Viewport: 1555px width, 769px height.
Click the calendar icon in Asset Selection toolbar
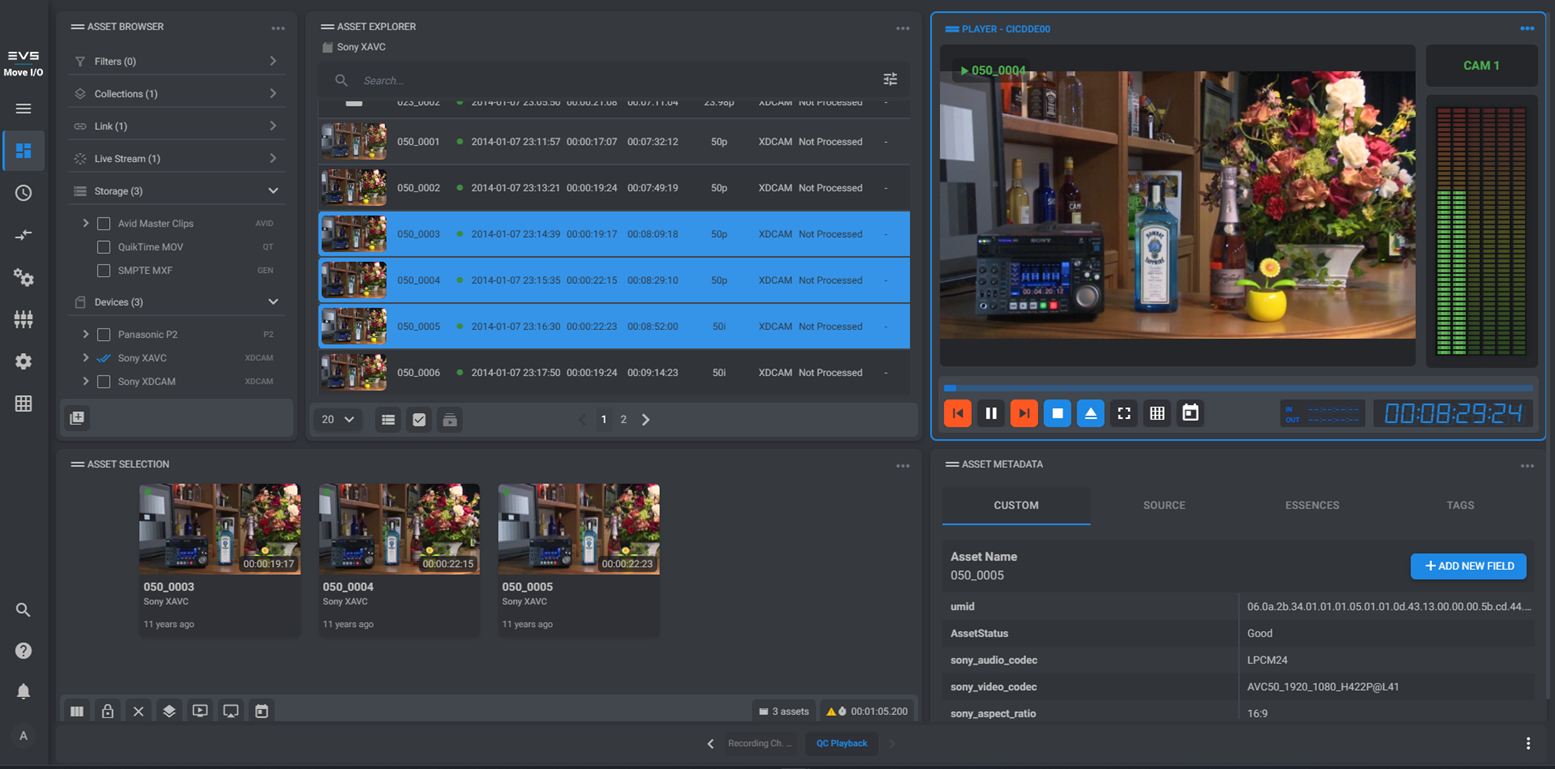click(261, 711)
